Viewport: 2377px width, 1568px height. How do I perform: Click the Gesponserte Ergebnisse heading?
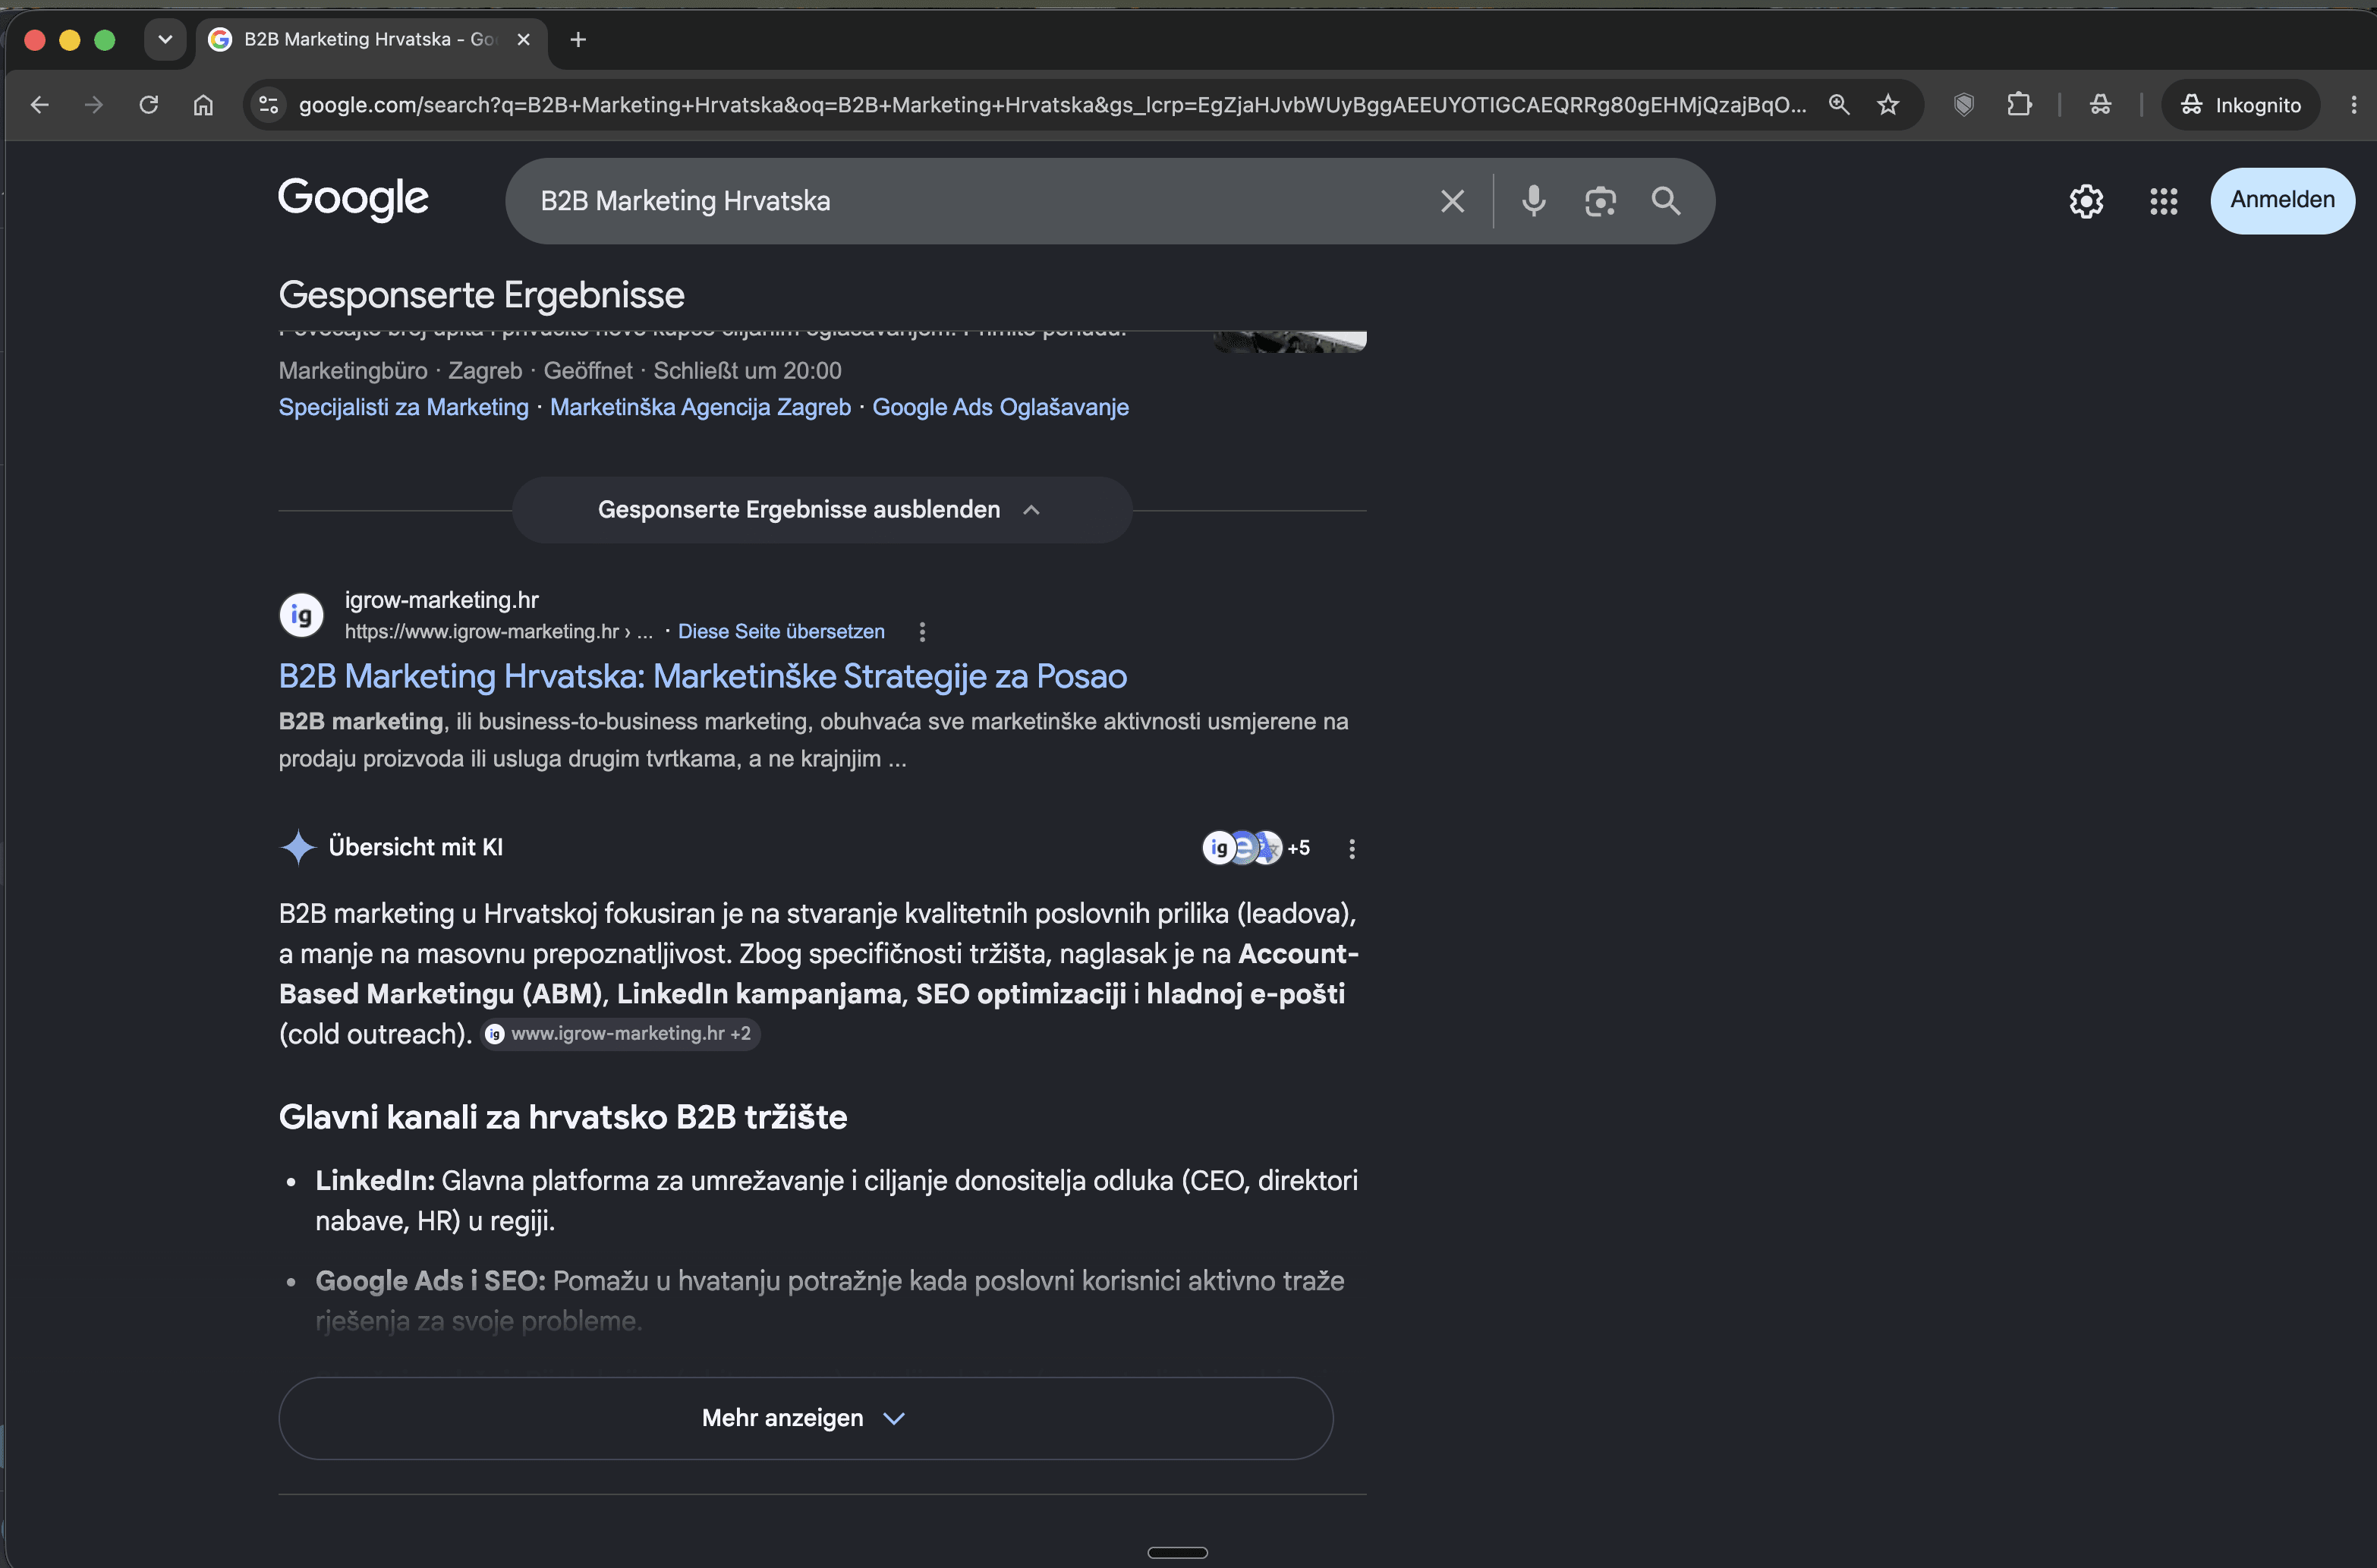tap(481, 295)
